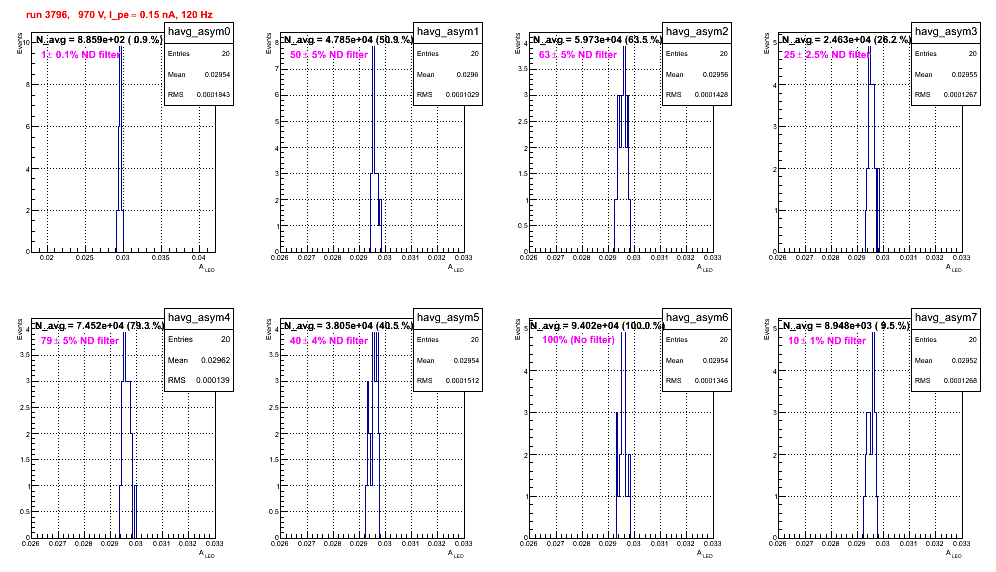Screen dimensions: 996x572
Task: Click RMS value 0.0001428 in stats box
Action: tap(711, 95)
